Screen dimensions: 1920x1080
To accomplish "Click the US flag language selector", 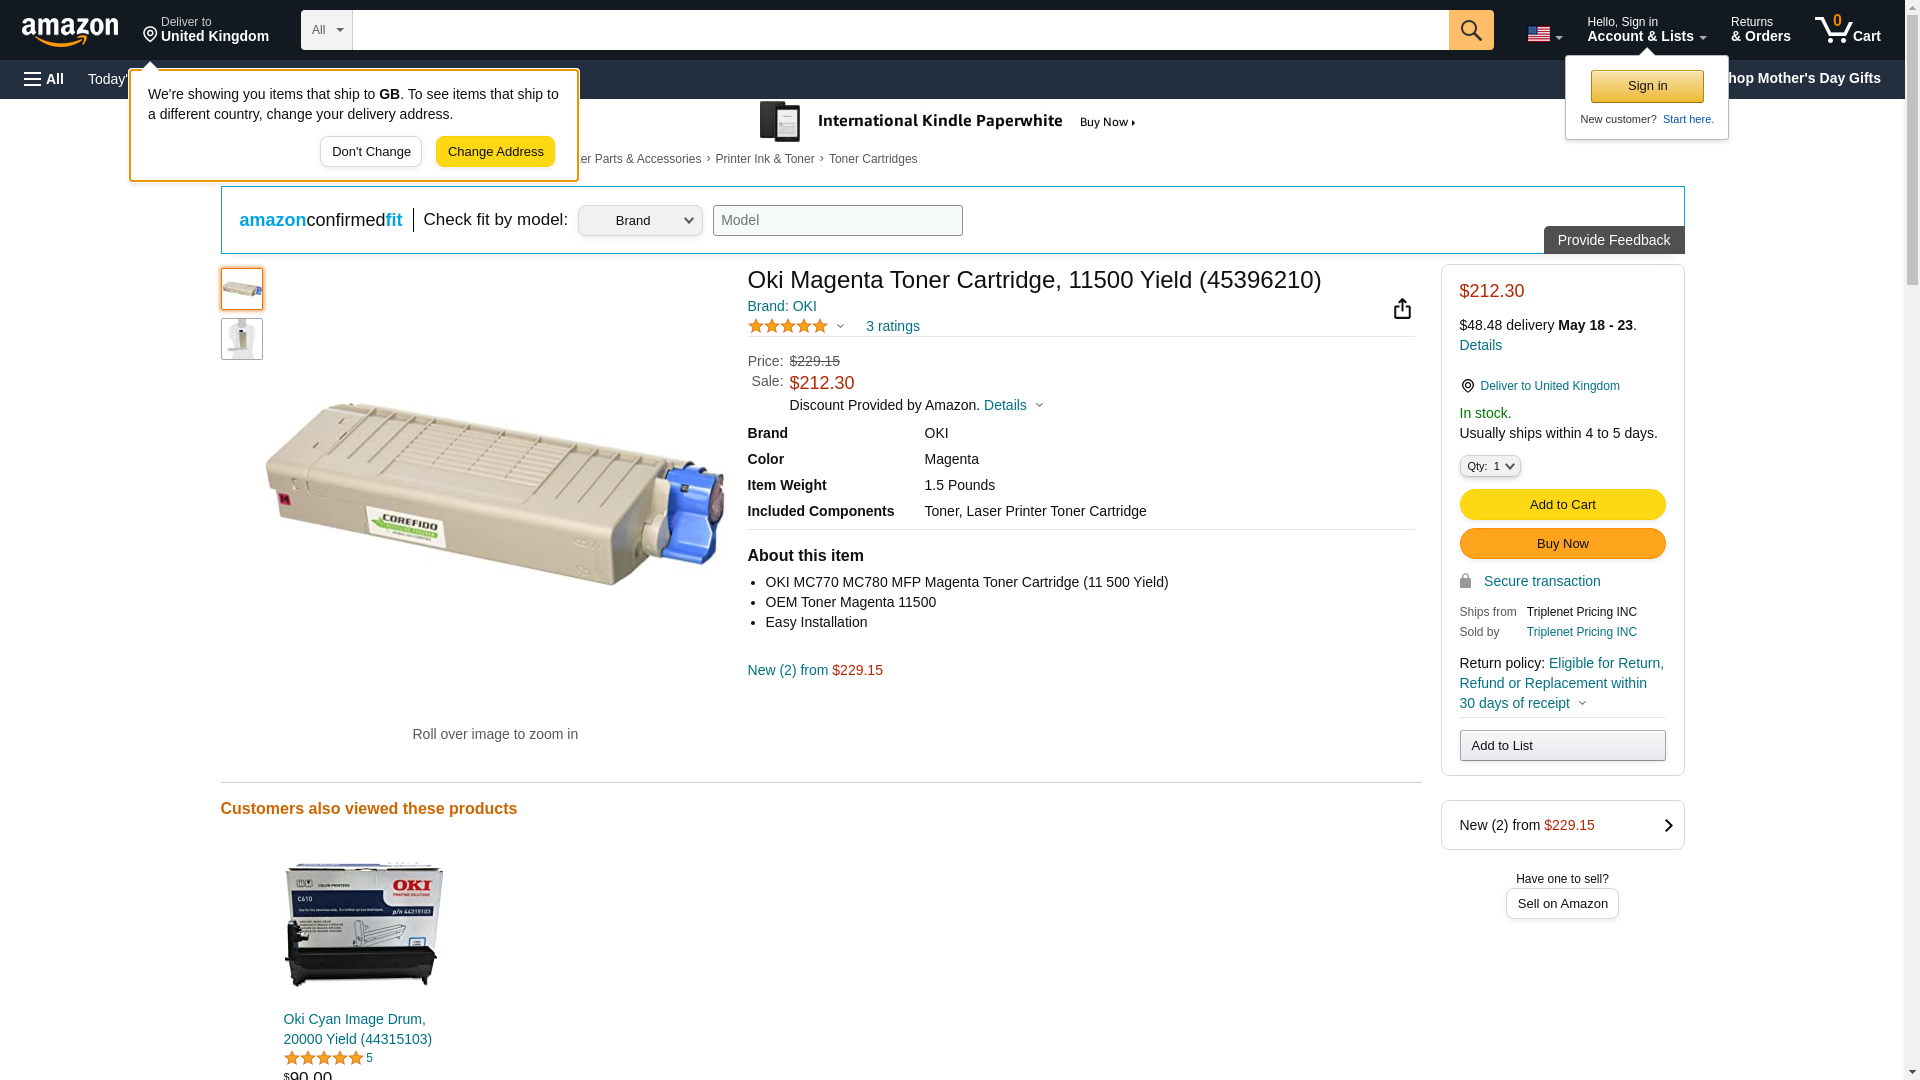I will pyautogui.click(x=1544, y=34).
